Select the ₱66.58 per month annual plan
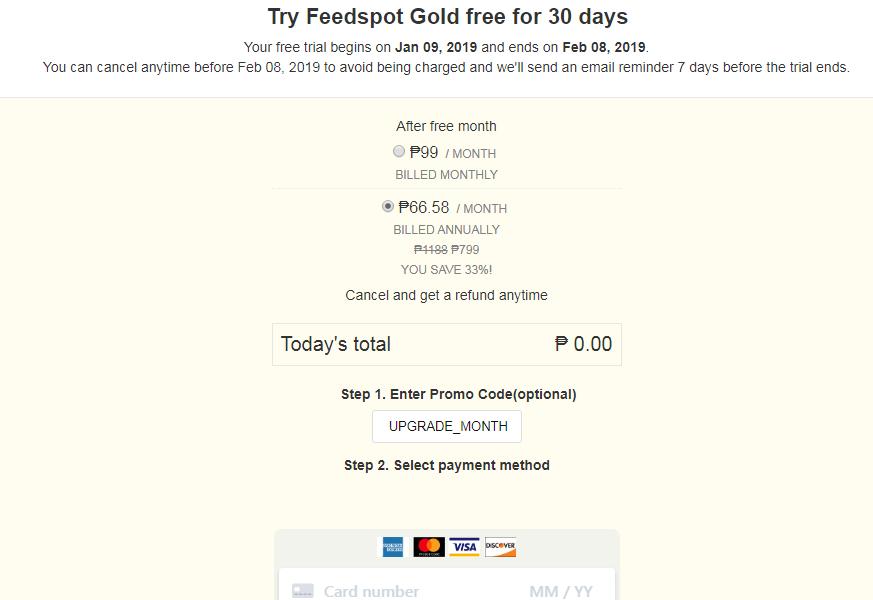Viewport: 873px width, 600px height. point(388,206)
